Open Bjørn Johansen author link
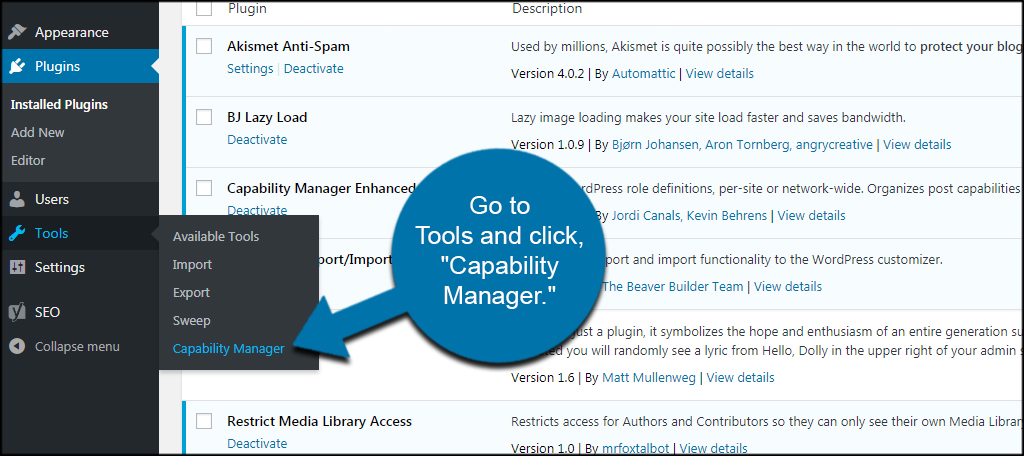The width and height of the screenshot is (1024, 456). [x=656, y=144]
